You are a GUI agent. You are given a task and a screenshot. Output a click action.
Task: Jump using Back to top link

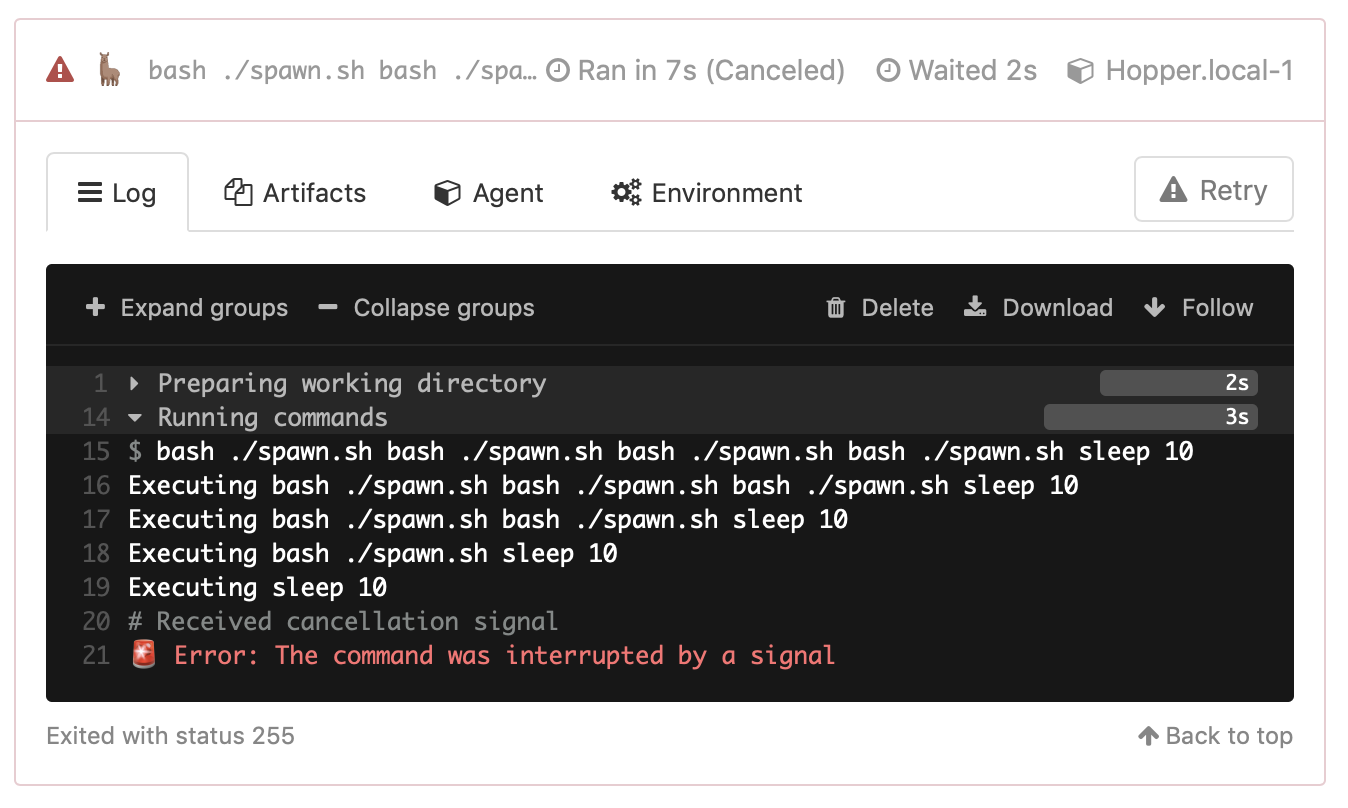pyautogui.click(x=1215, y=736)
